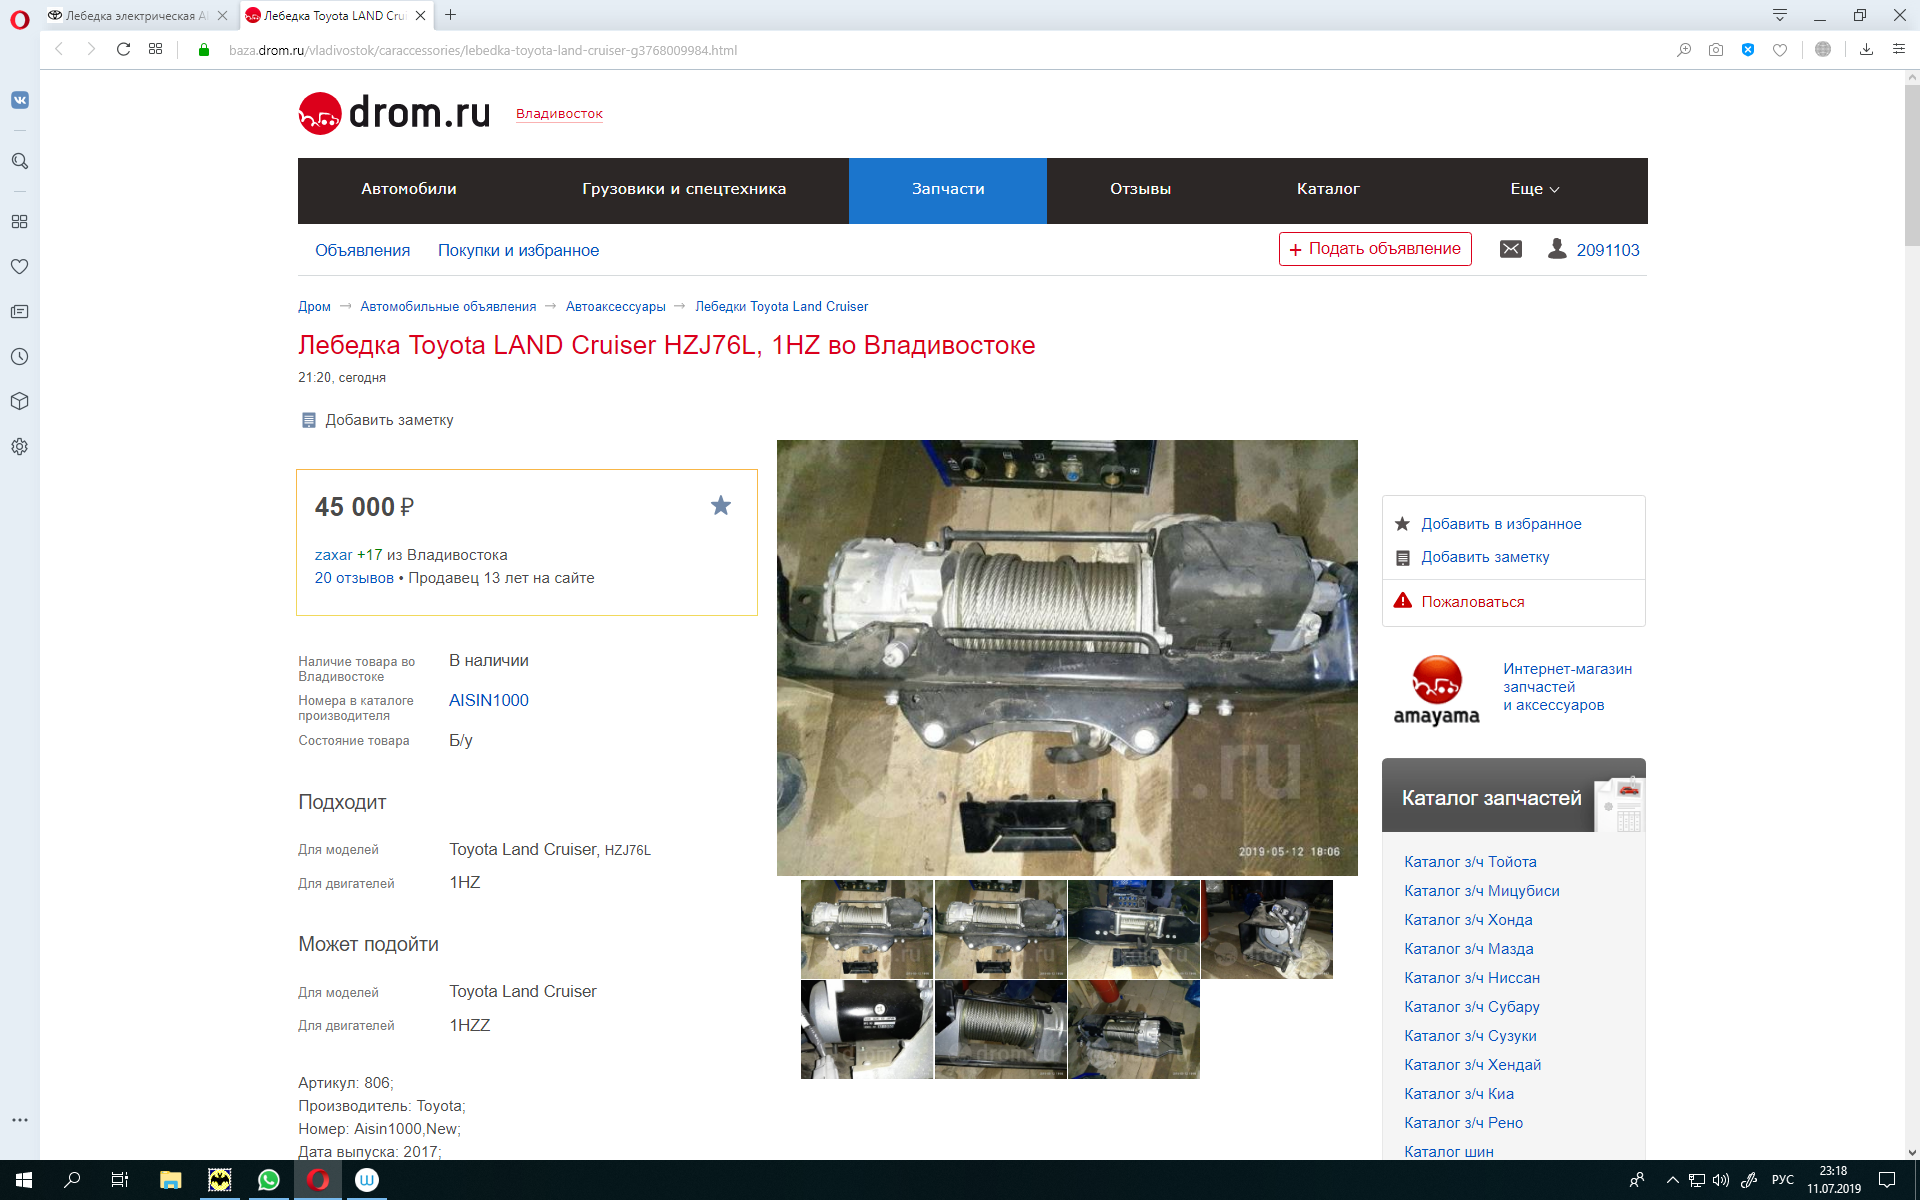Screen dimensions: 1920x1200
Task: Open Лебедки Toyota Land Cruiser breadcrumb
Action: coord(781,306)
